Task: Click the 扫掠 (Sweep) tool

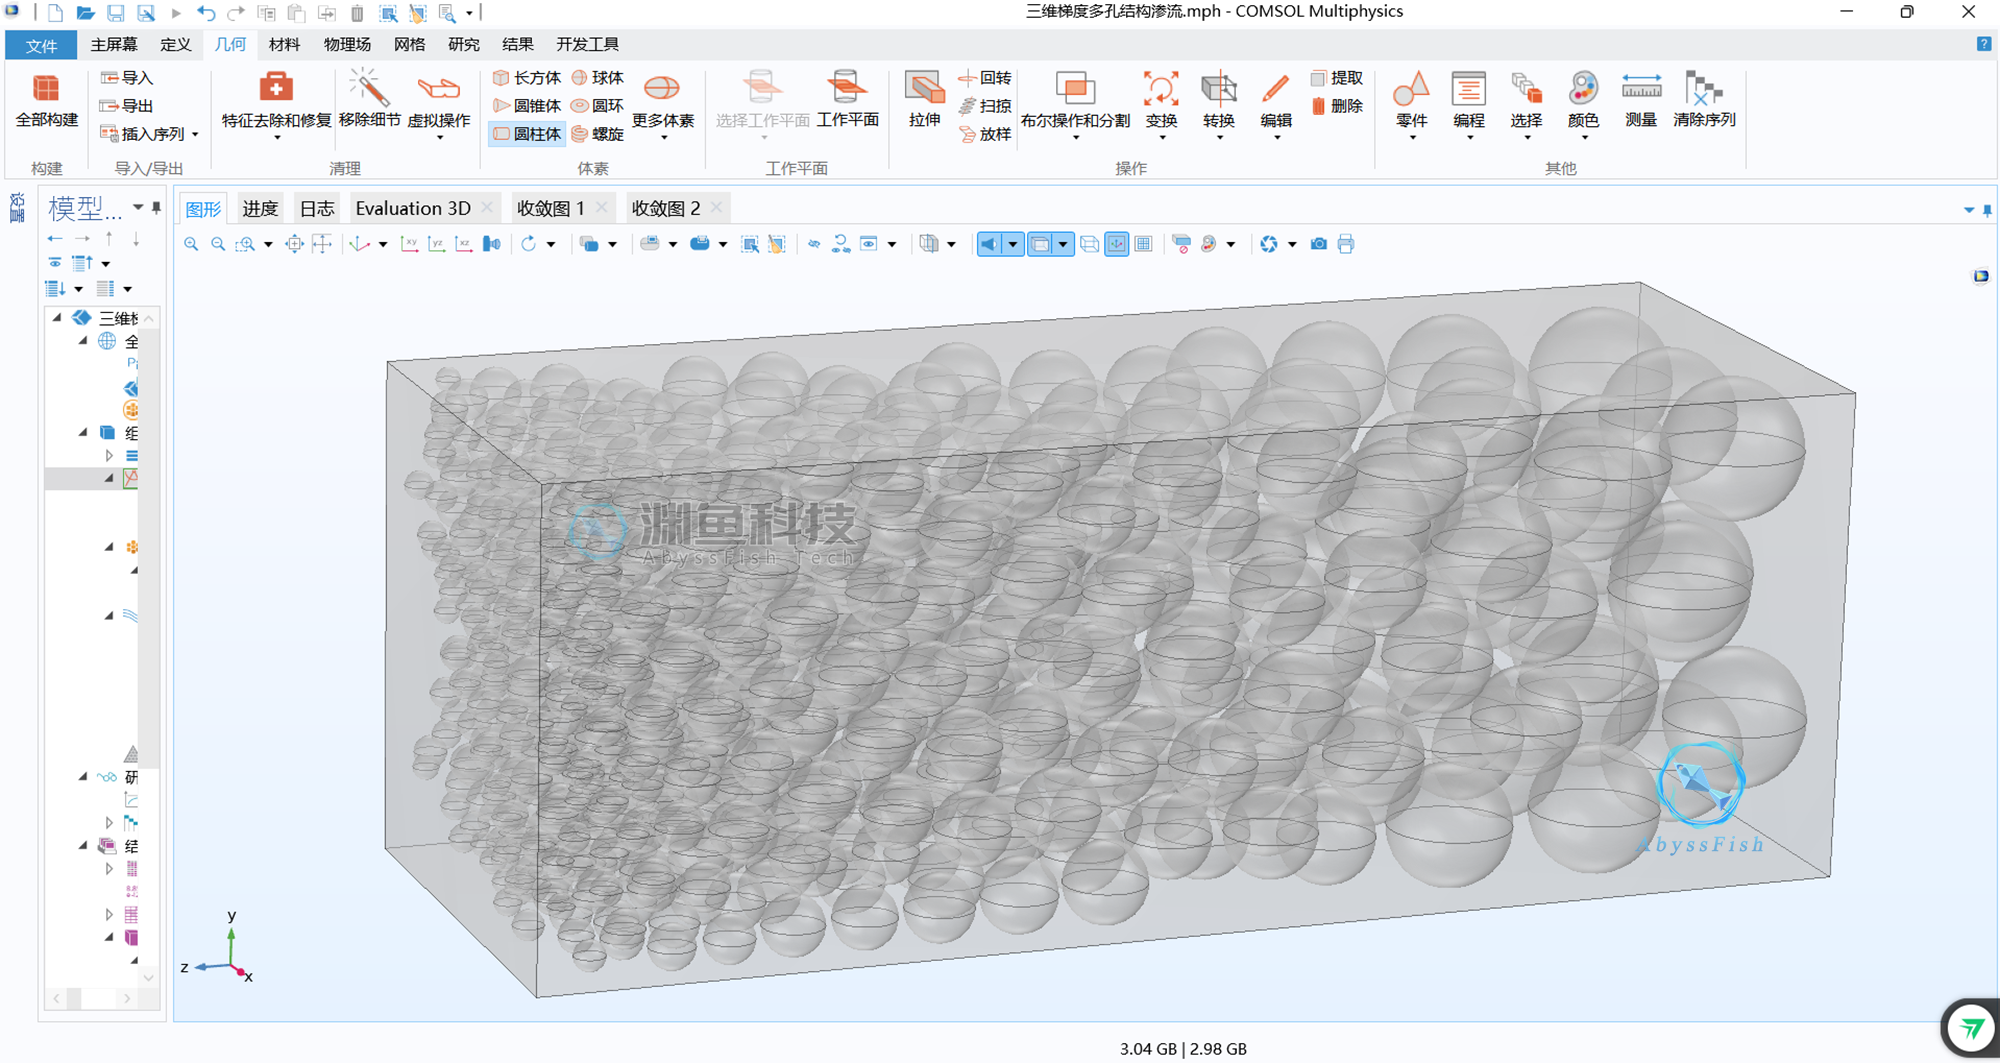Action: point(986,106)
